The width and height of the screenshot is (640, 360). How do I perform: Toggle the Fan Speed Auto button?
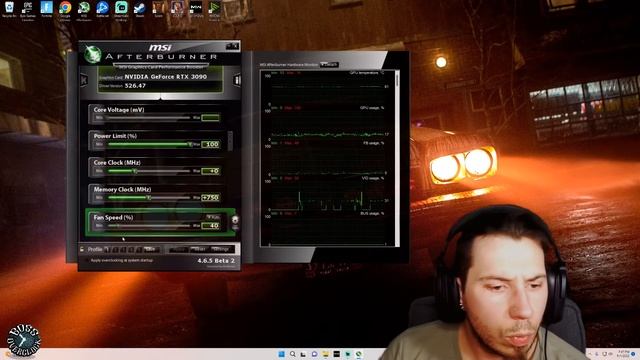pyautogui.click(x=213, y=217)
